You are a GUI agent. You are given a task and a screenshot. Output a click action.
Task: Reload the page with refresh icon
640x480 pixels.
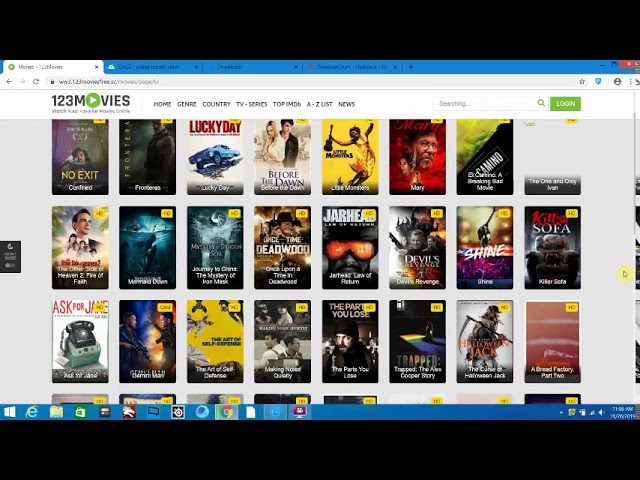point(36,82)
